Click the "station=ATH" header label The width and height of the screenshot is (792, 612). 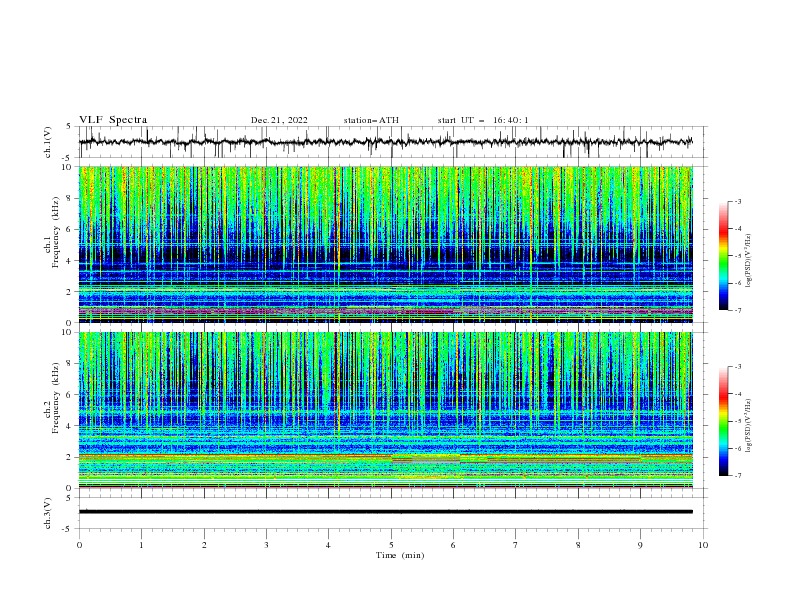[371, 120]
